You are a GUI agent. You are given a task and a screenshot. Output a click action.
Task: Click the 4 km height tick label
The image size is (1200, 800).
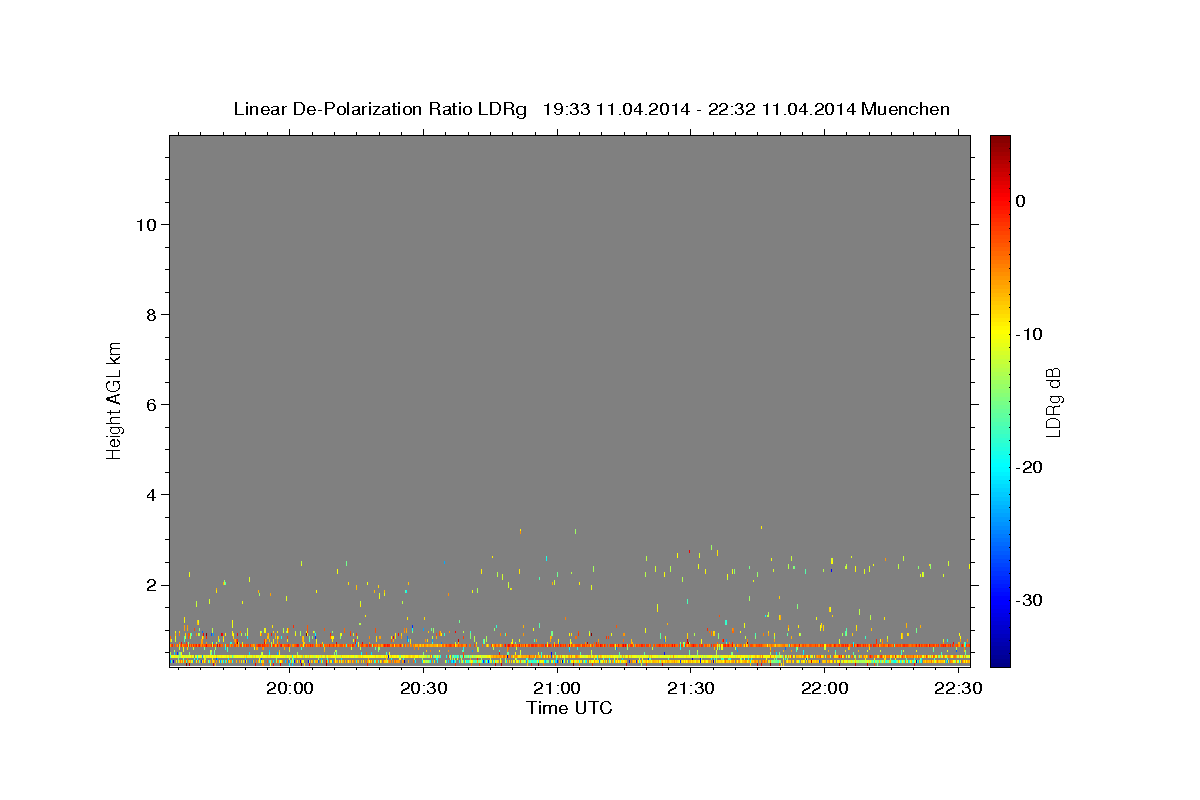(149, 494)
